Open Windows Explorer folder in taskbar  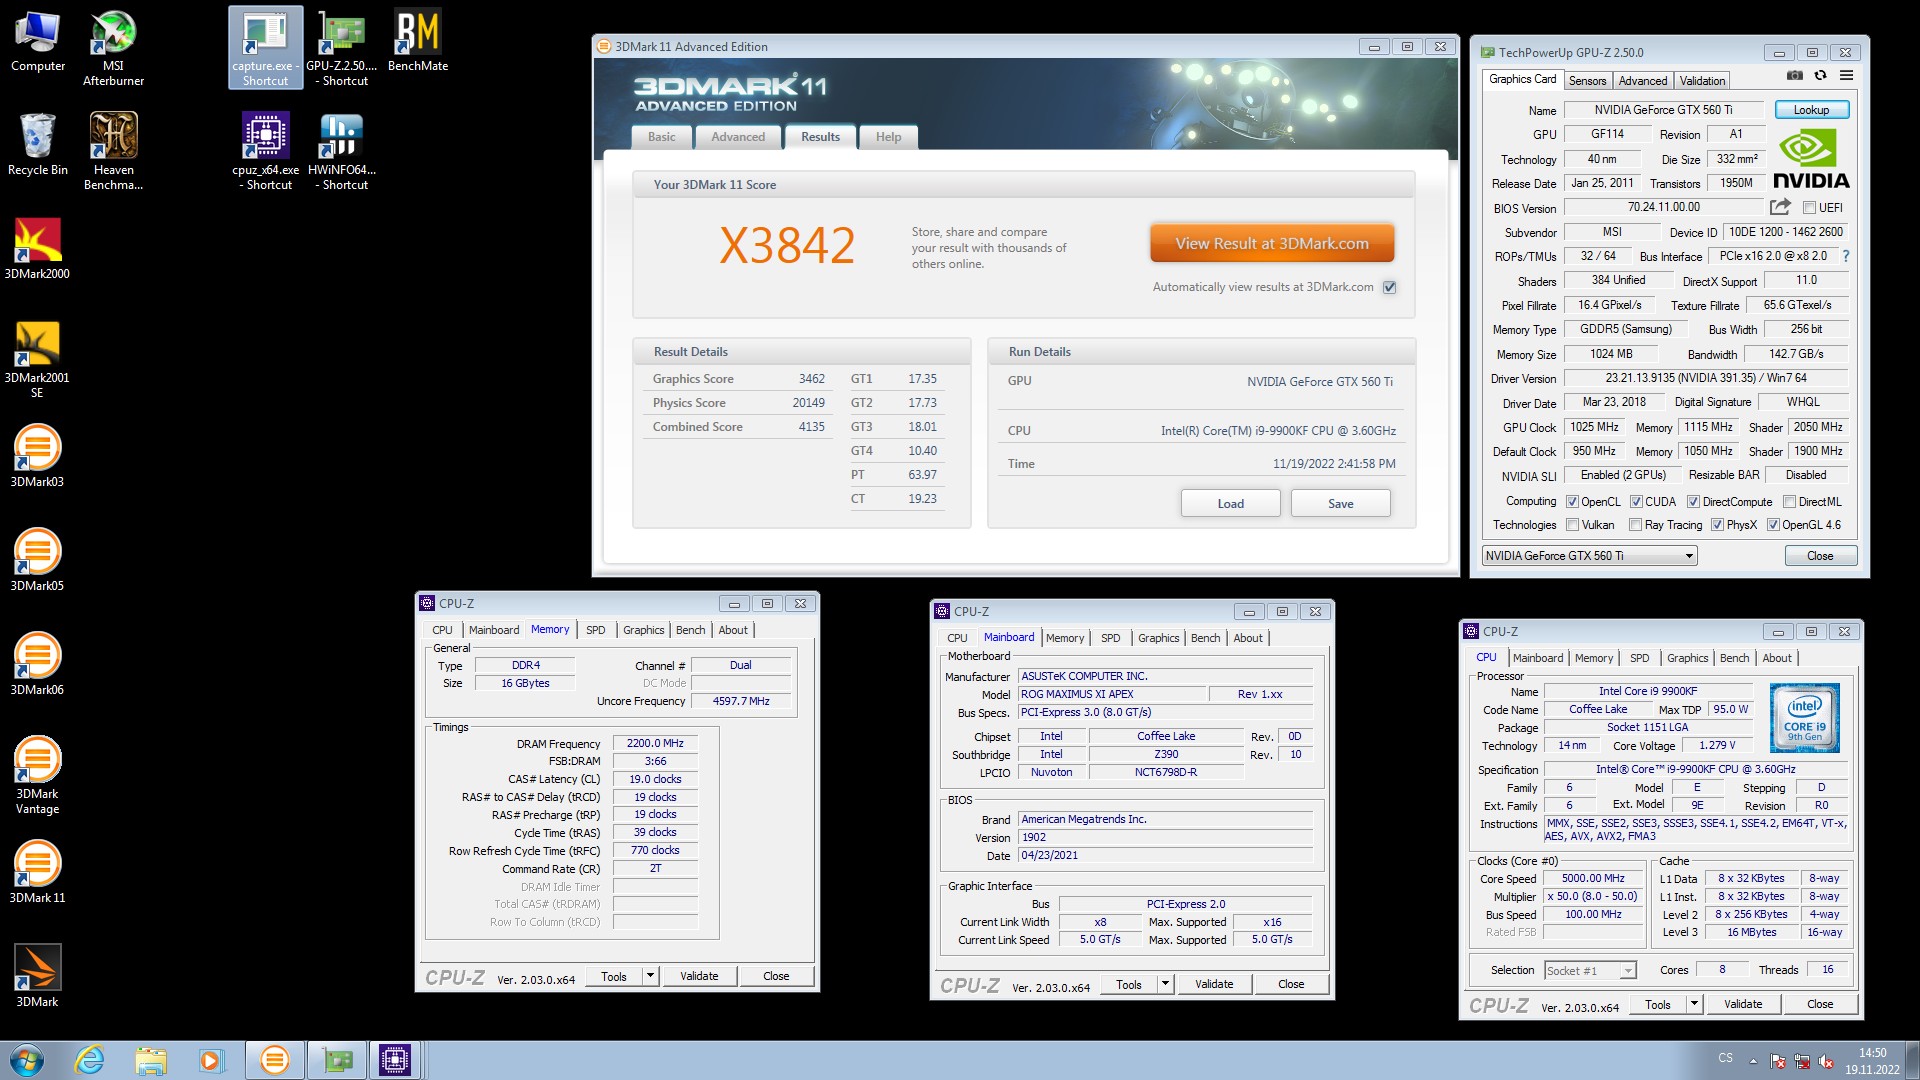tap(151, 1060)
